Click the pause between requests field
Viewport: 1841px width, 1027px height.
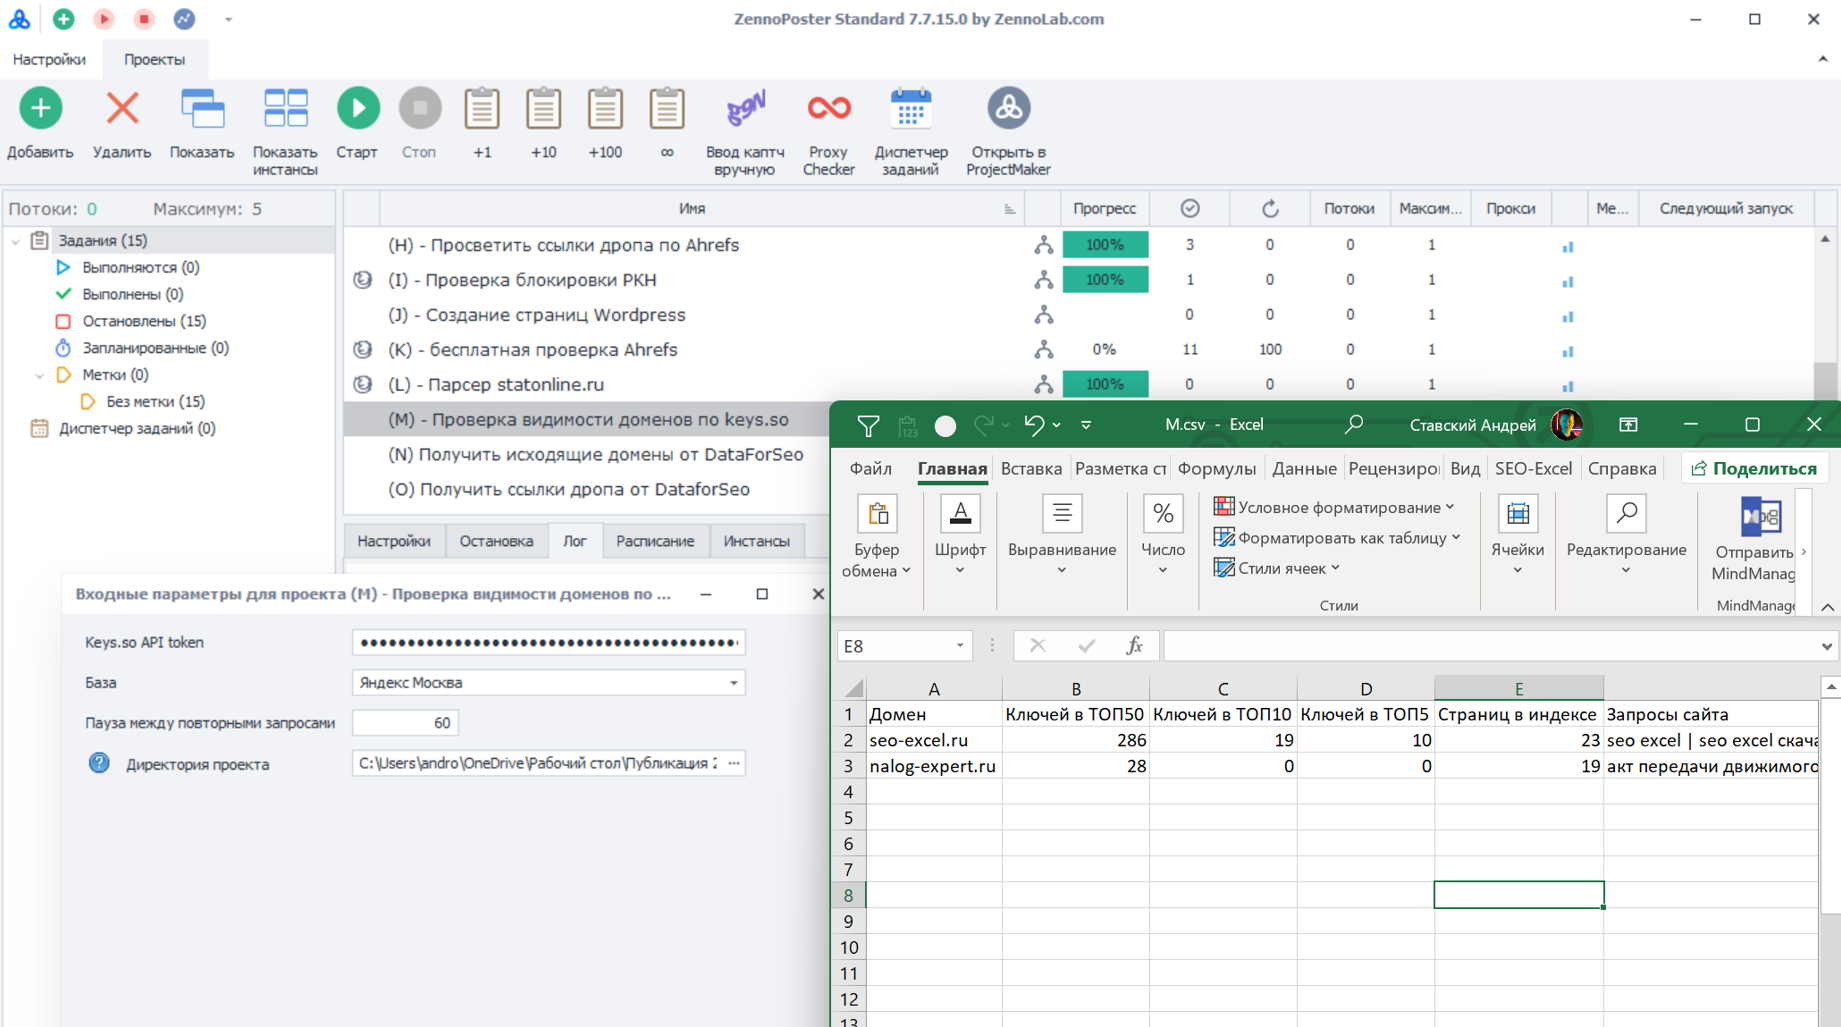click(x=406, y=723)
